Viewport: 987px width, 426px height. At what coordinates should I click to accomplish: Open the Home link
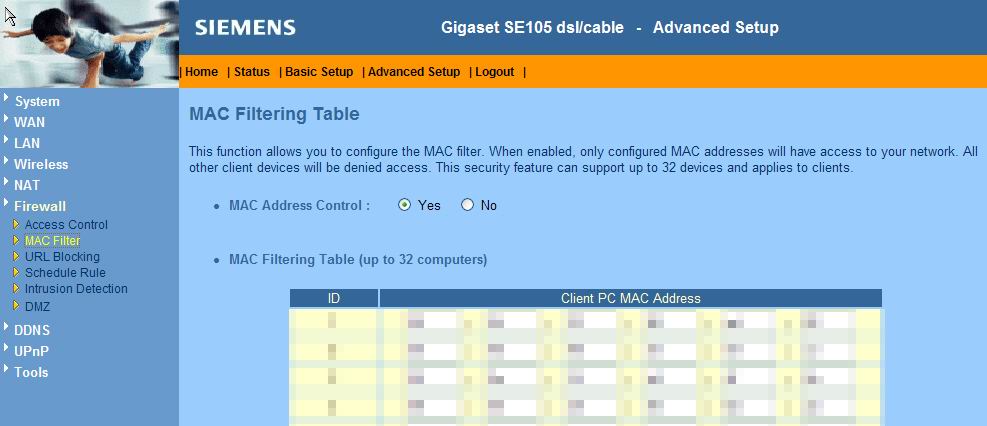(202, 72)
